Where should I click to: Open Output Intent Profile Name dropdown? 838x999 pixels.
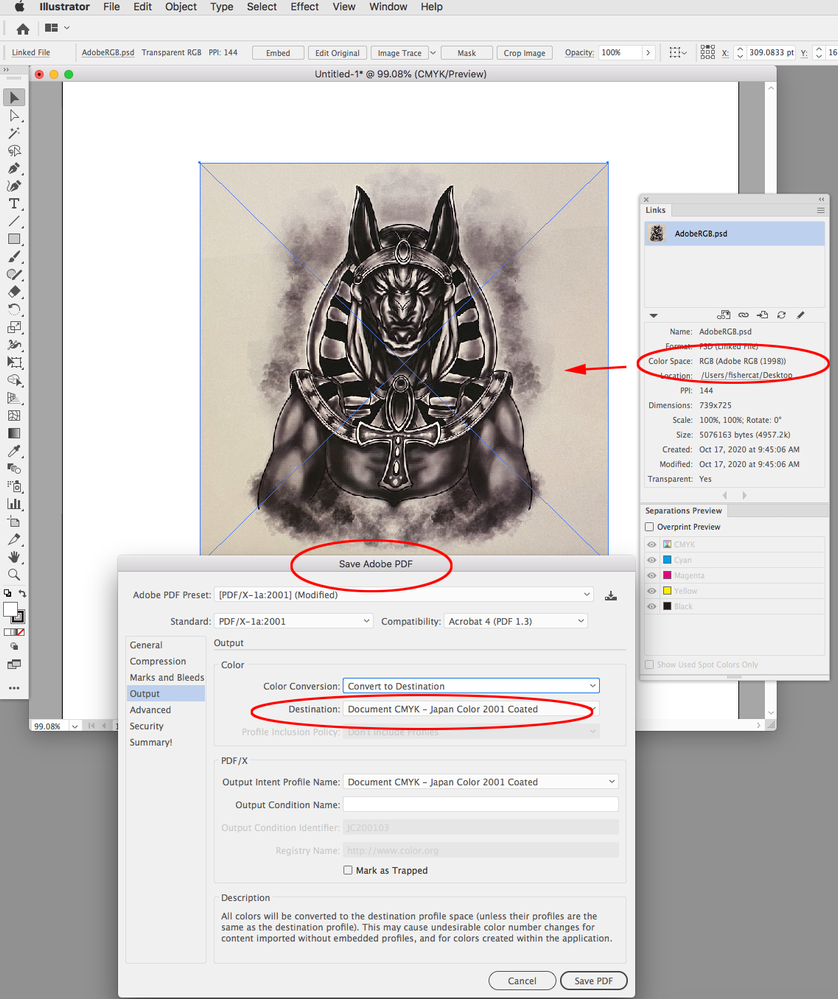point(480,782)
